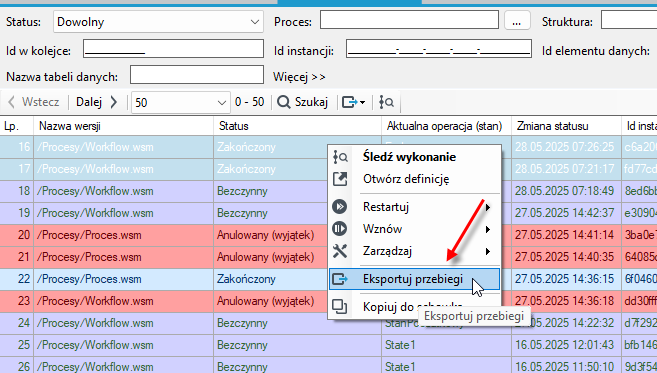Select row 22 /Procesy/Proces.wsm
The height and width of the screenshot is (373, 657).
[x=89, y=279]
